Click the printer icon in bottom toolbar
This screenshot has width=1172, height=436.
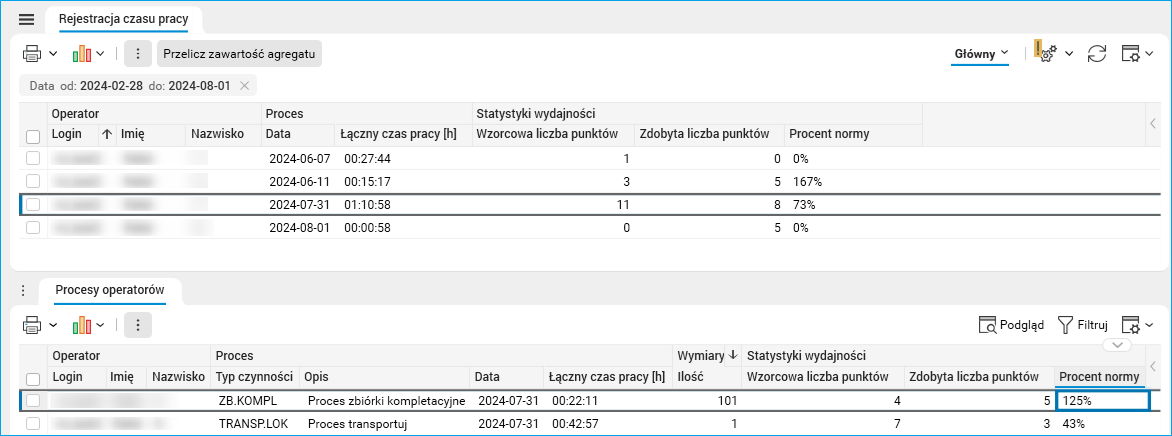(32, 325)
